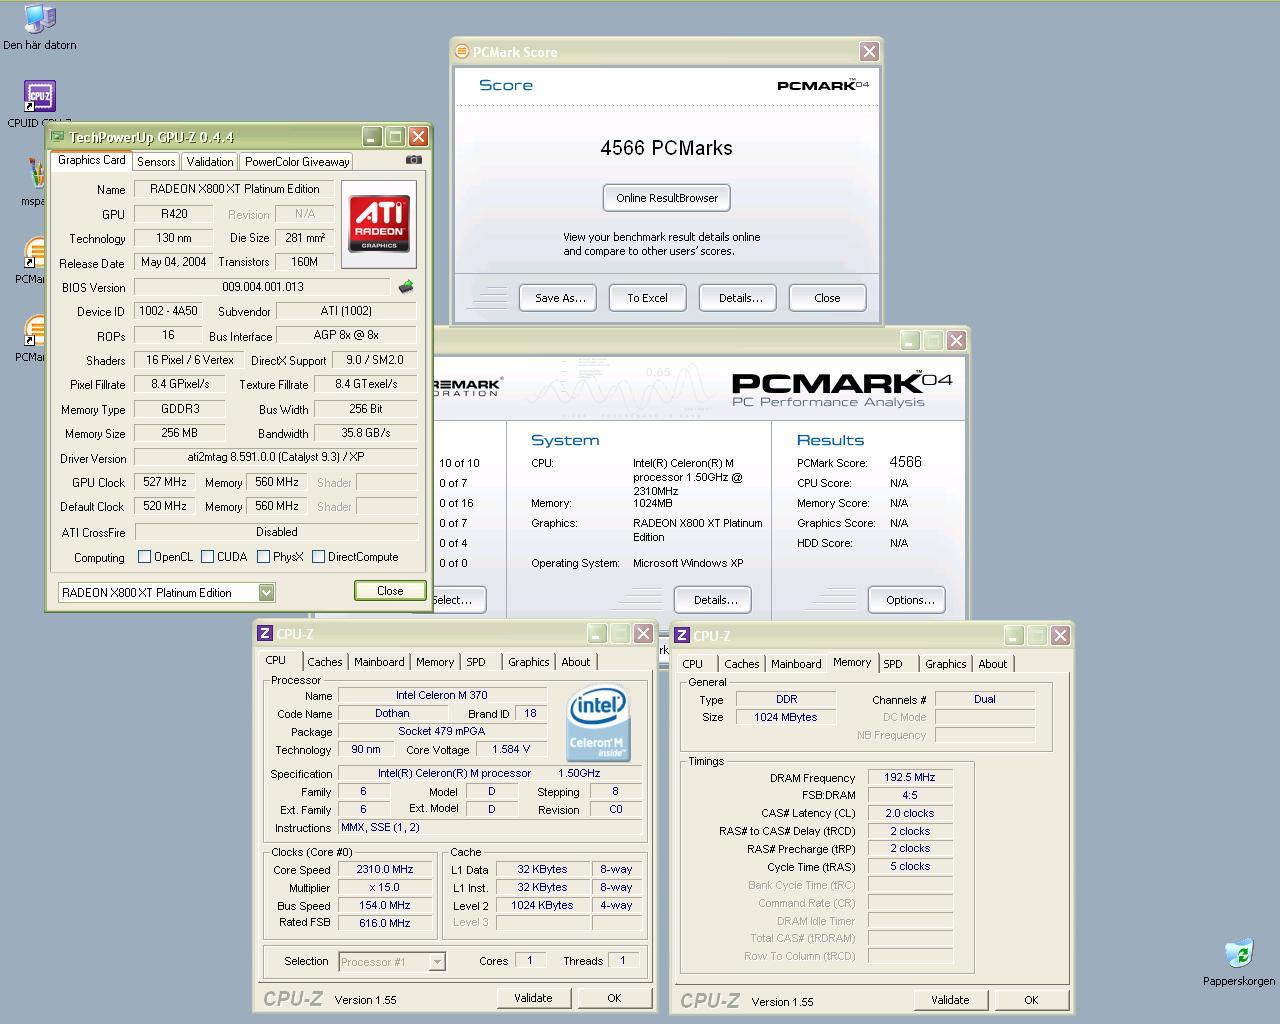Click Details... under PCMark04 System section
This screenshot has width=1280, height=1024.
[713, 600]
